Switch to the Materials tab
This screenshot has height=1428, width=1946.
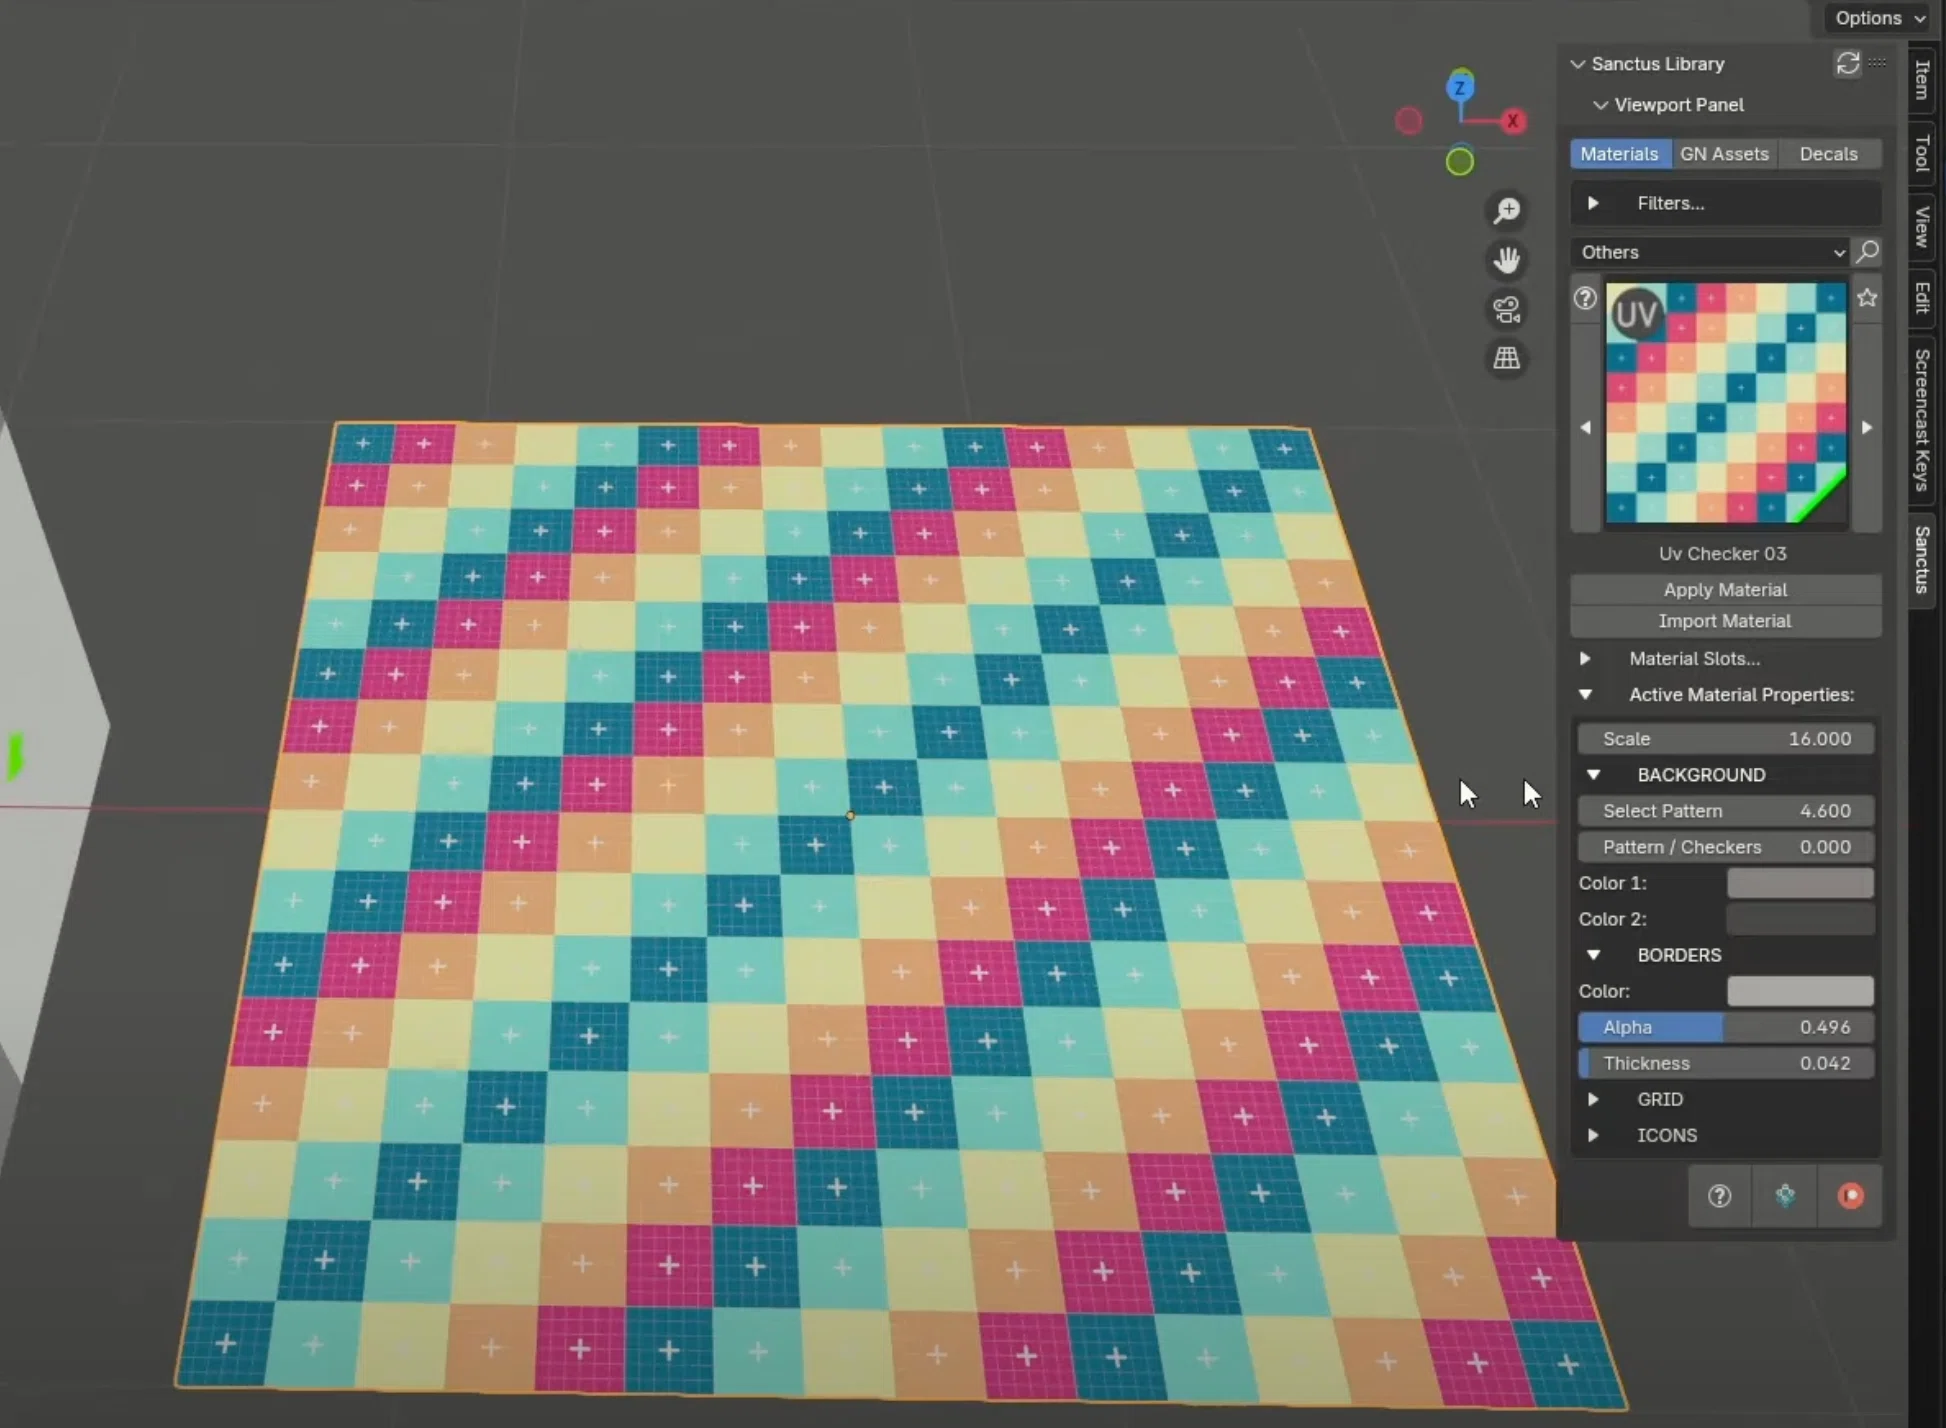pyautogui.click(x=1619, y=154)
